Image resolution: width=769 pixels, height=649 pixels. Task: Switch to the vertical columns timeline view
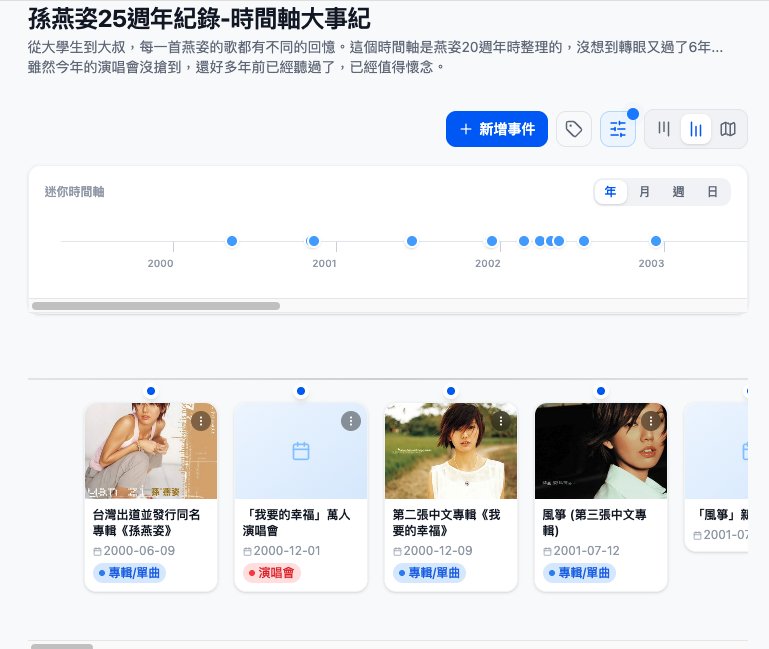[664, 129]
